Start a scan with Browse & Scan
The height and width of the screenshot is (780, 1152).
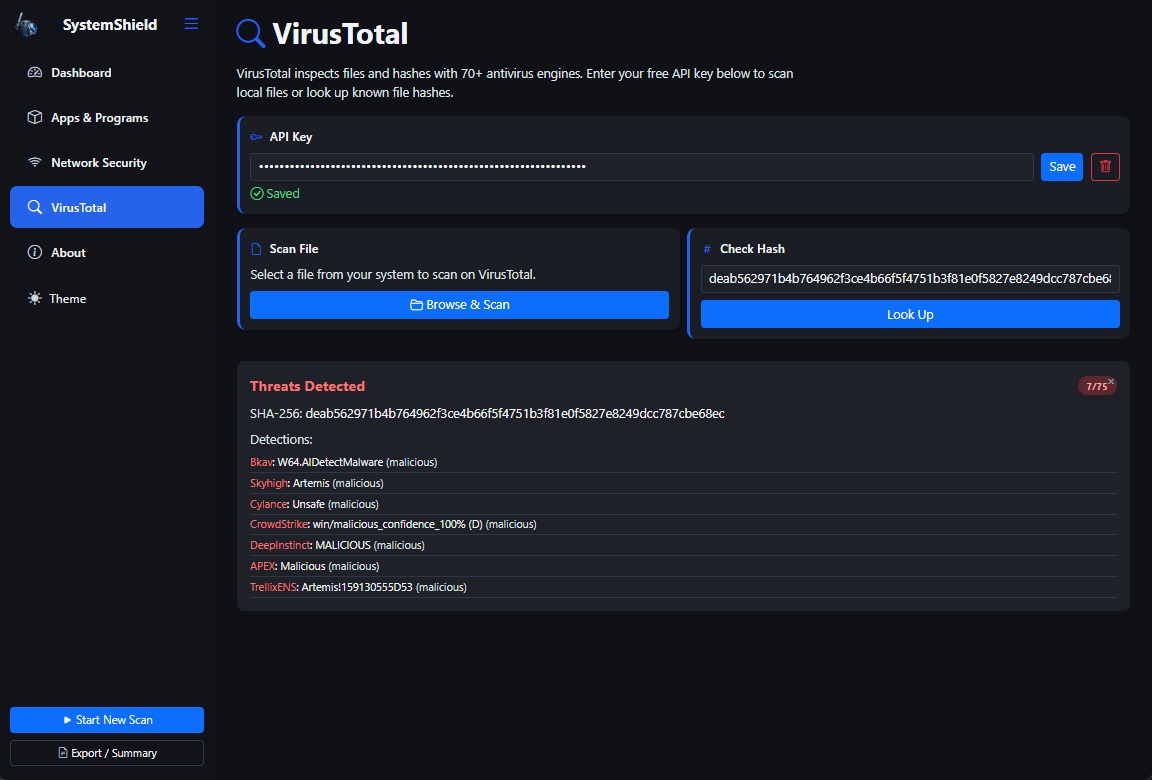[x=458, y=304]
